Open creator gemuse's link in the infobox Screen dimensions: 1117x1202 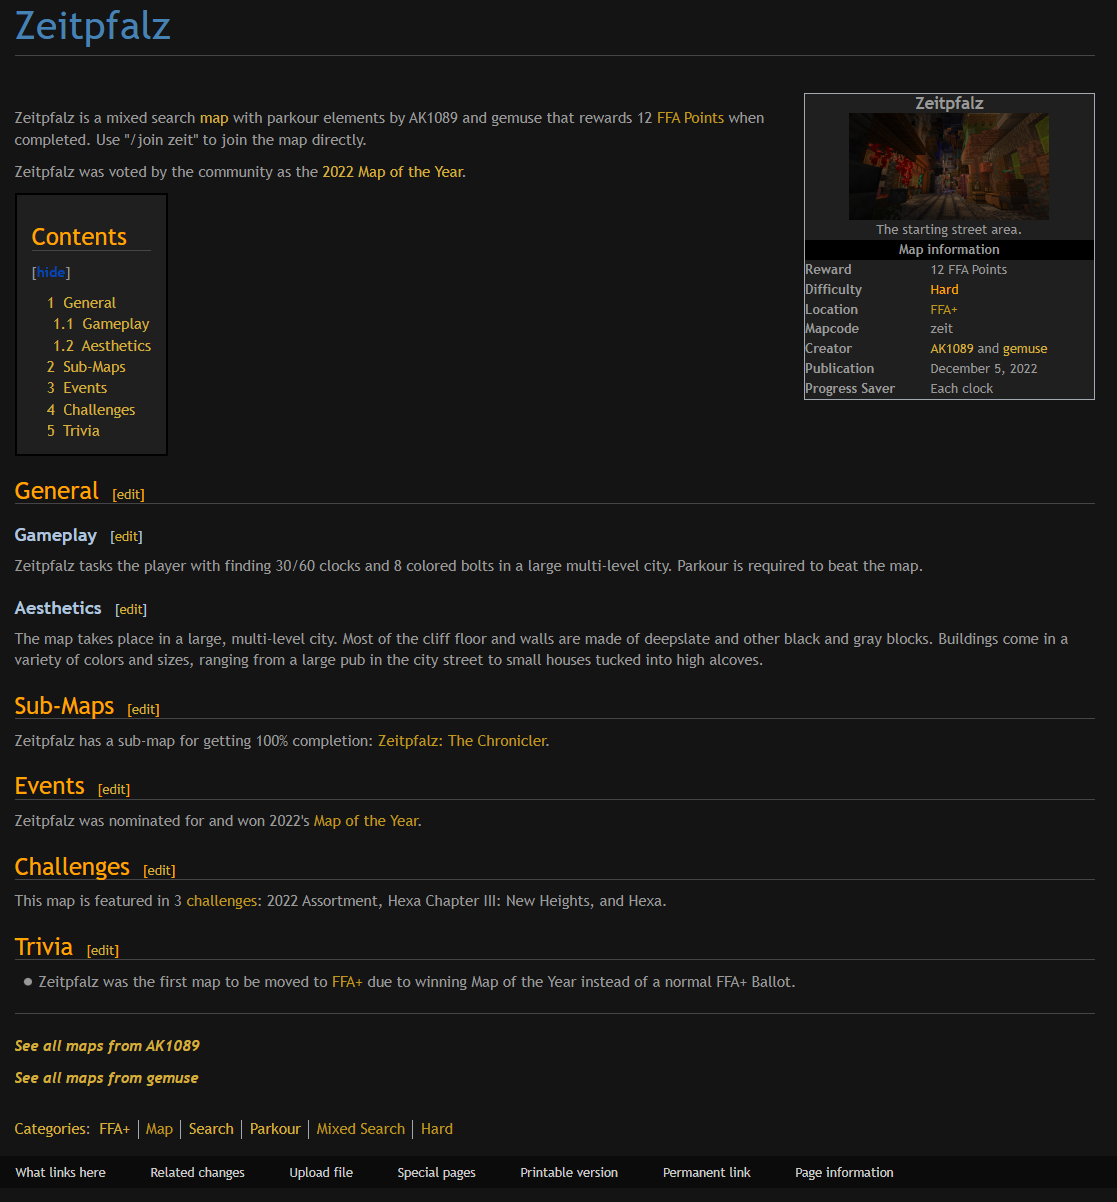pyautogui.click(x=1025, y=349)
